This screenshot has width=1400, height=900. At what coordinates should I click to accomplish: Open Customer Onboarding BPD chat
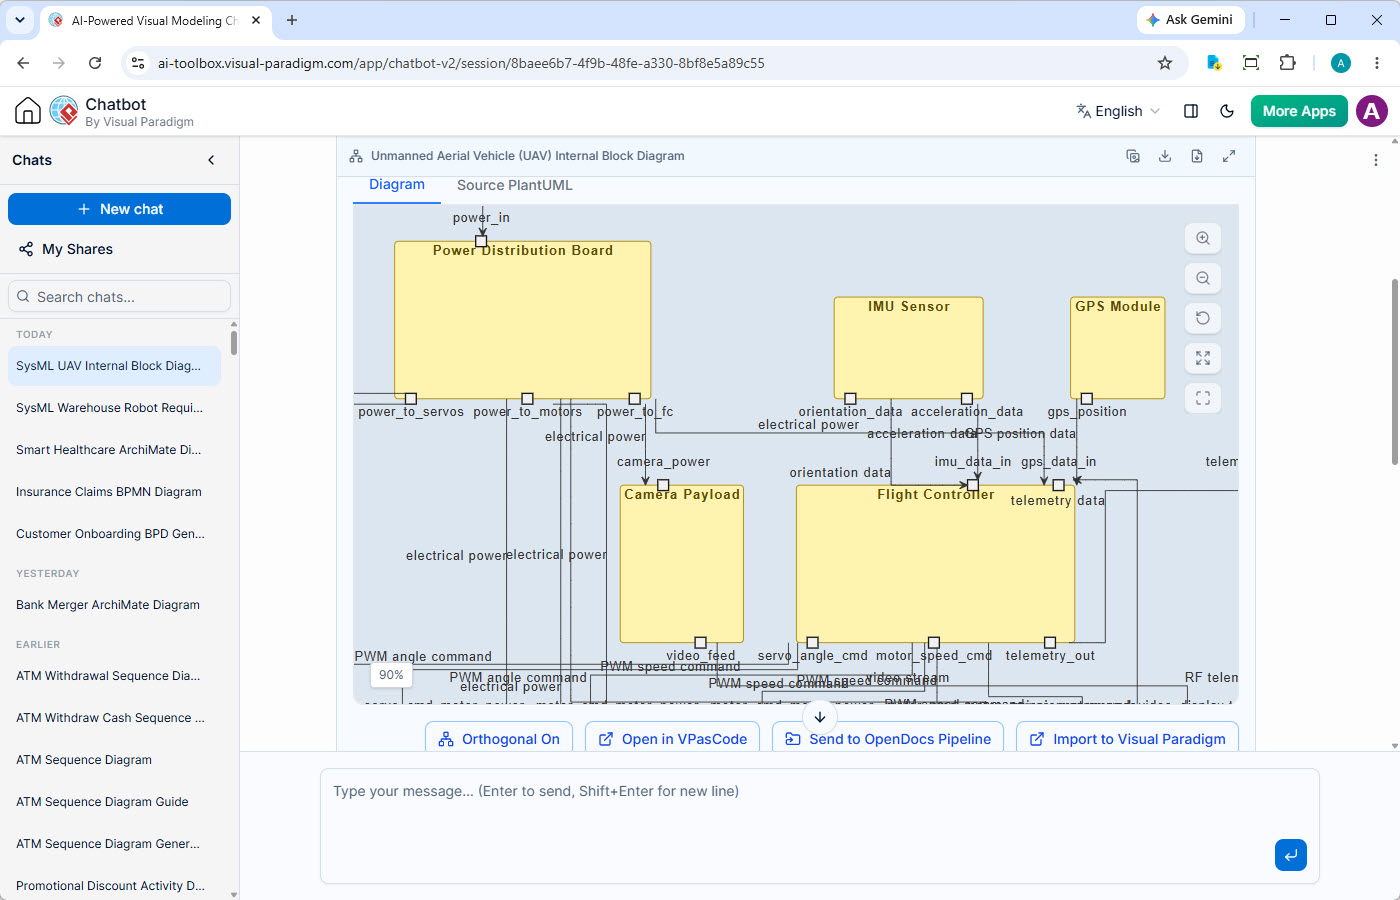click(114, 534)
